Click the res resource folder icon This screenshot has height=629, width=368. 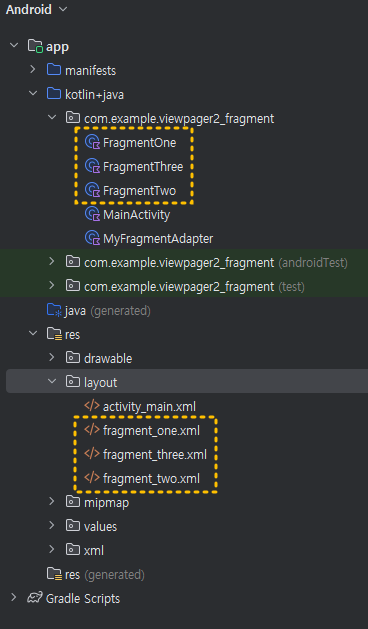point(54,334)
